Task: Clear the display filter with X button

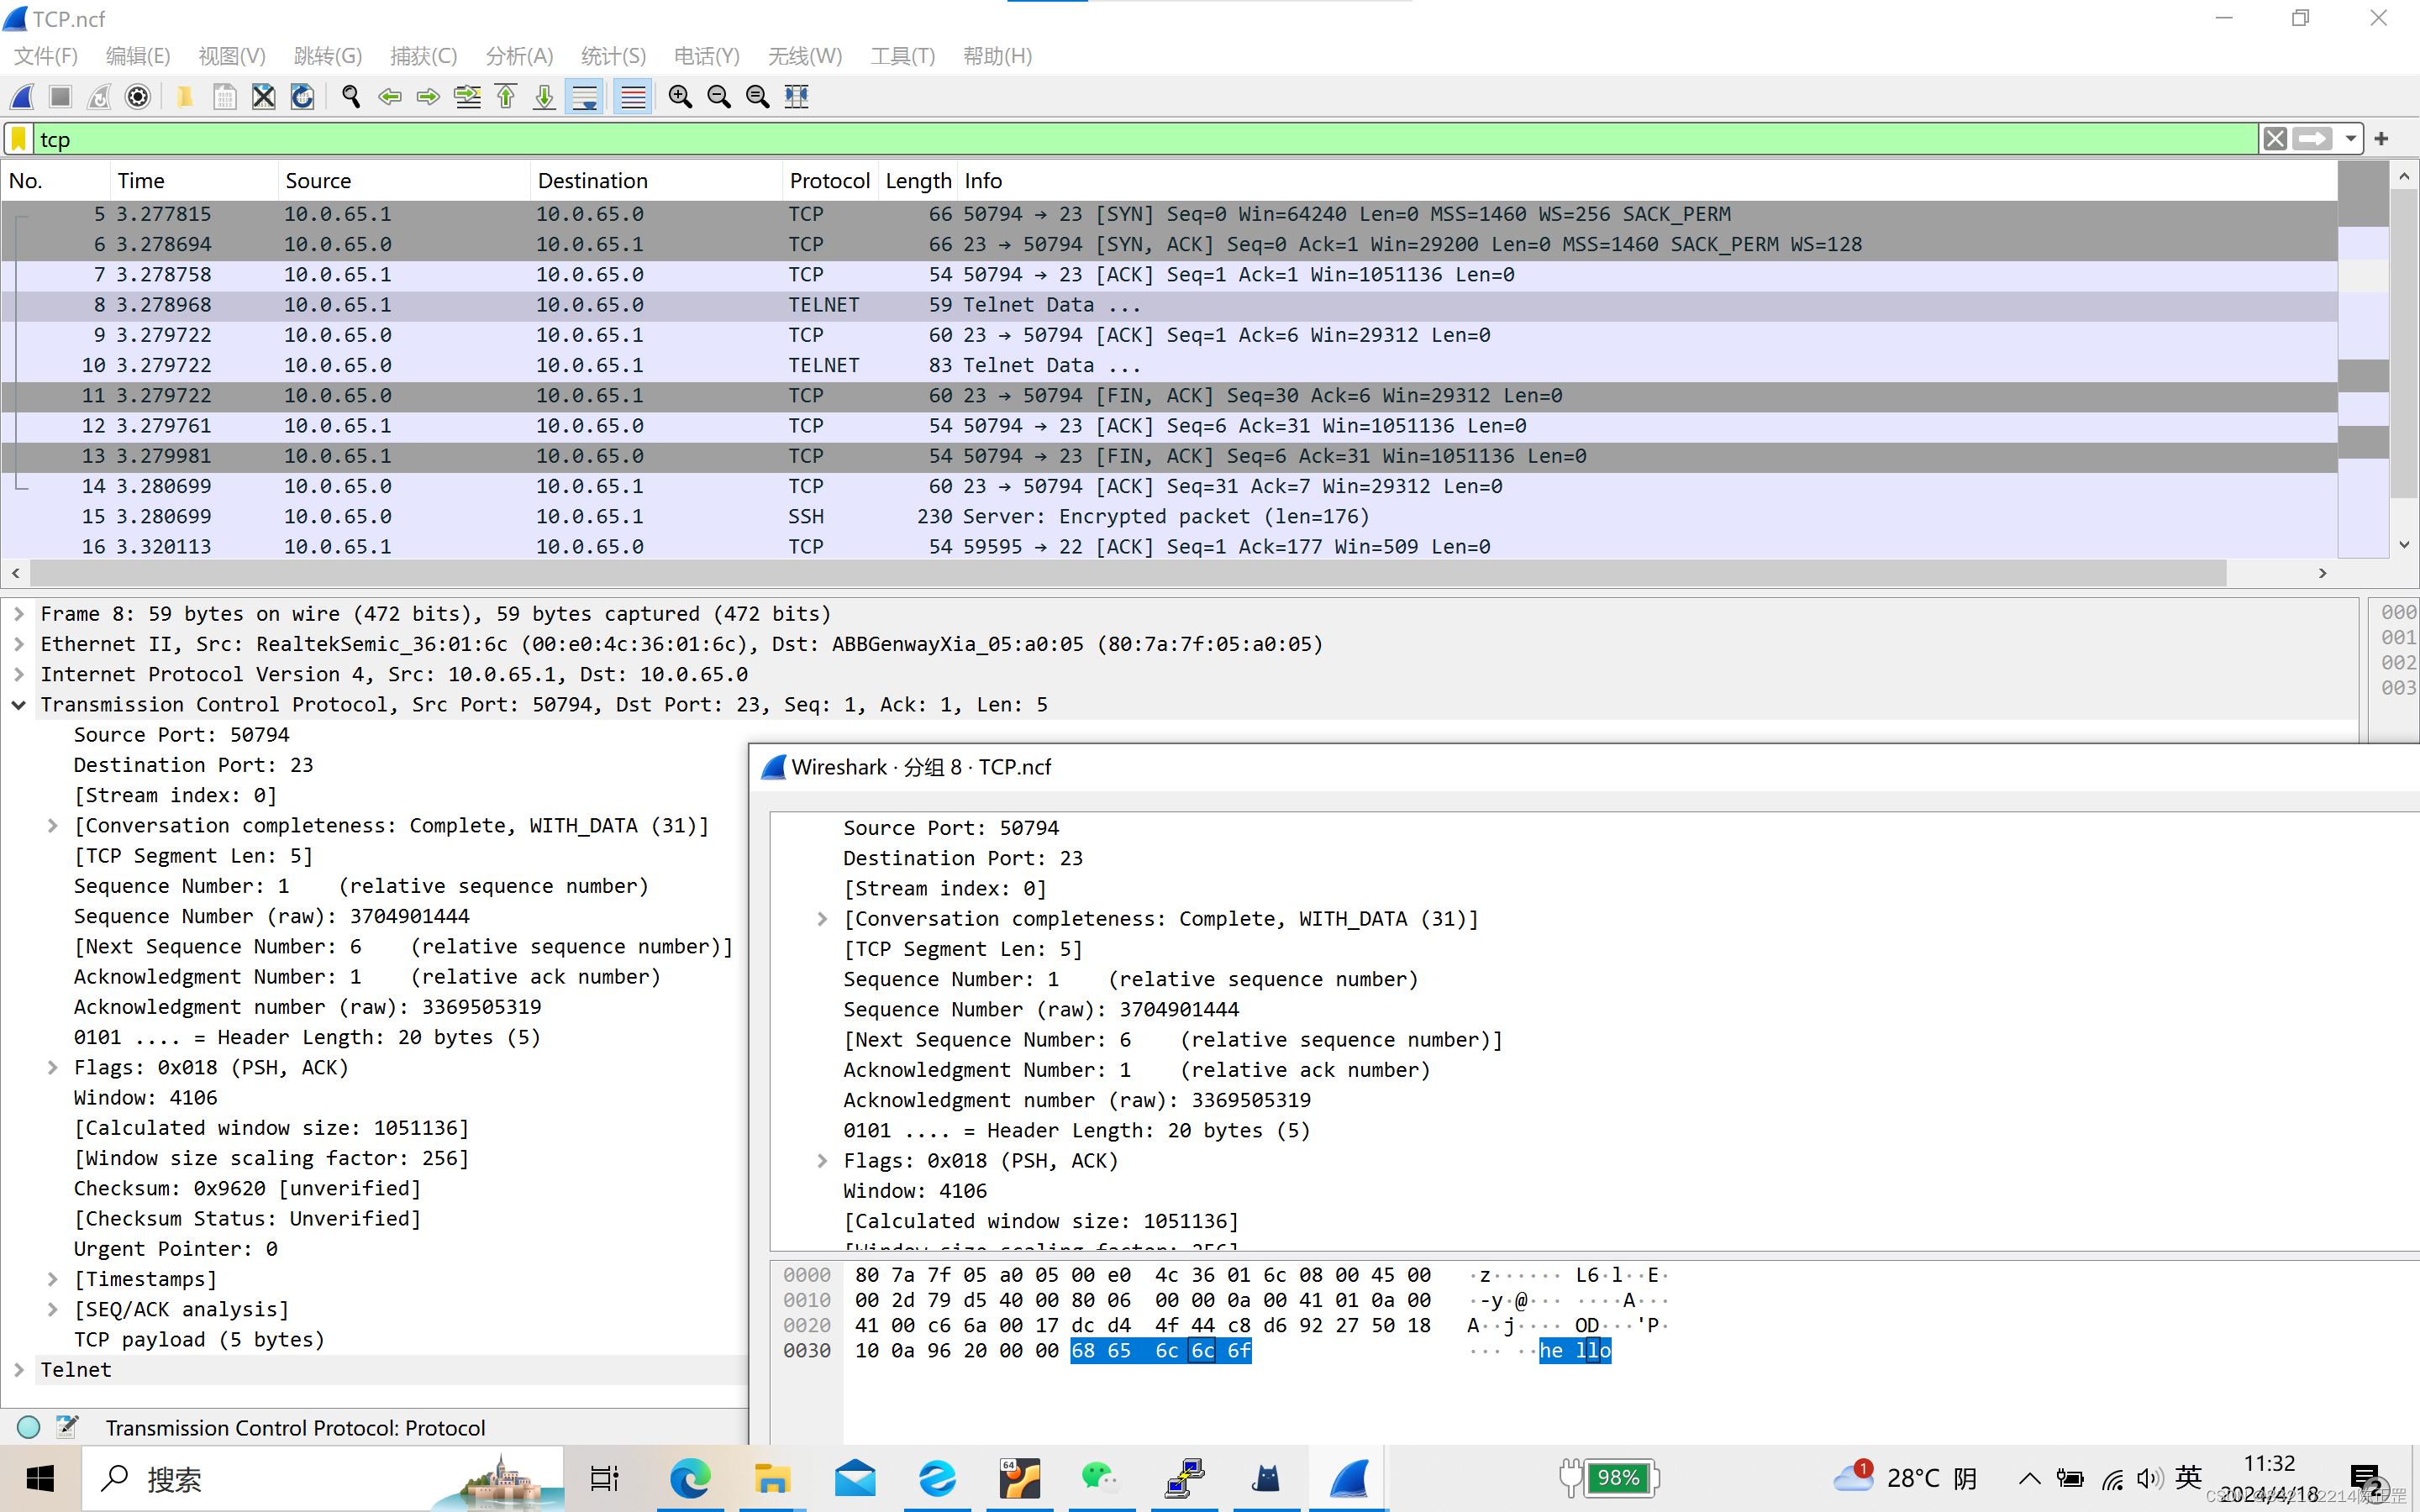Action: 2275,139
